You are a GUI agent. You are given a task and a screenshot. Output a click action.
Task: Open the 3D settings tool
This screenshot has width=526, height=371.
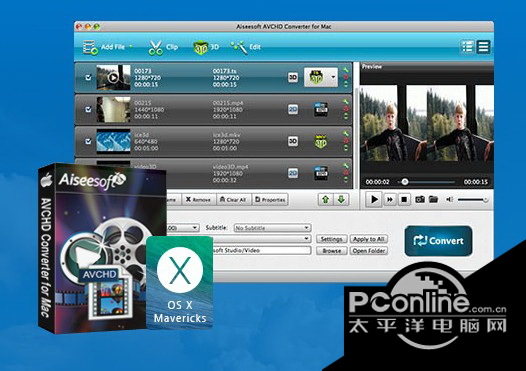click(x=206, y=47)
